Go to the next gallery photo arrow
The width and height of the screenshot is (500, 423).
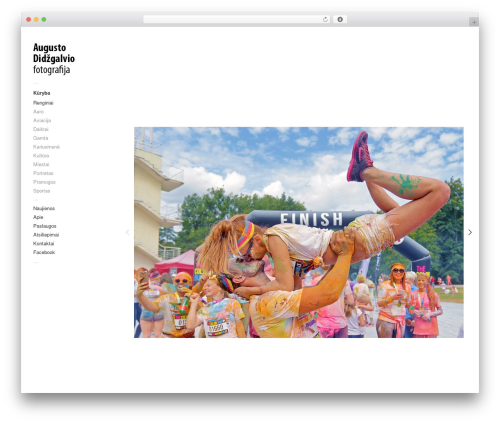click(x=470, y=232)
